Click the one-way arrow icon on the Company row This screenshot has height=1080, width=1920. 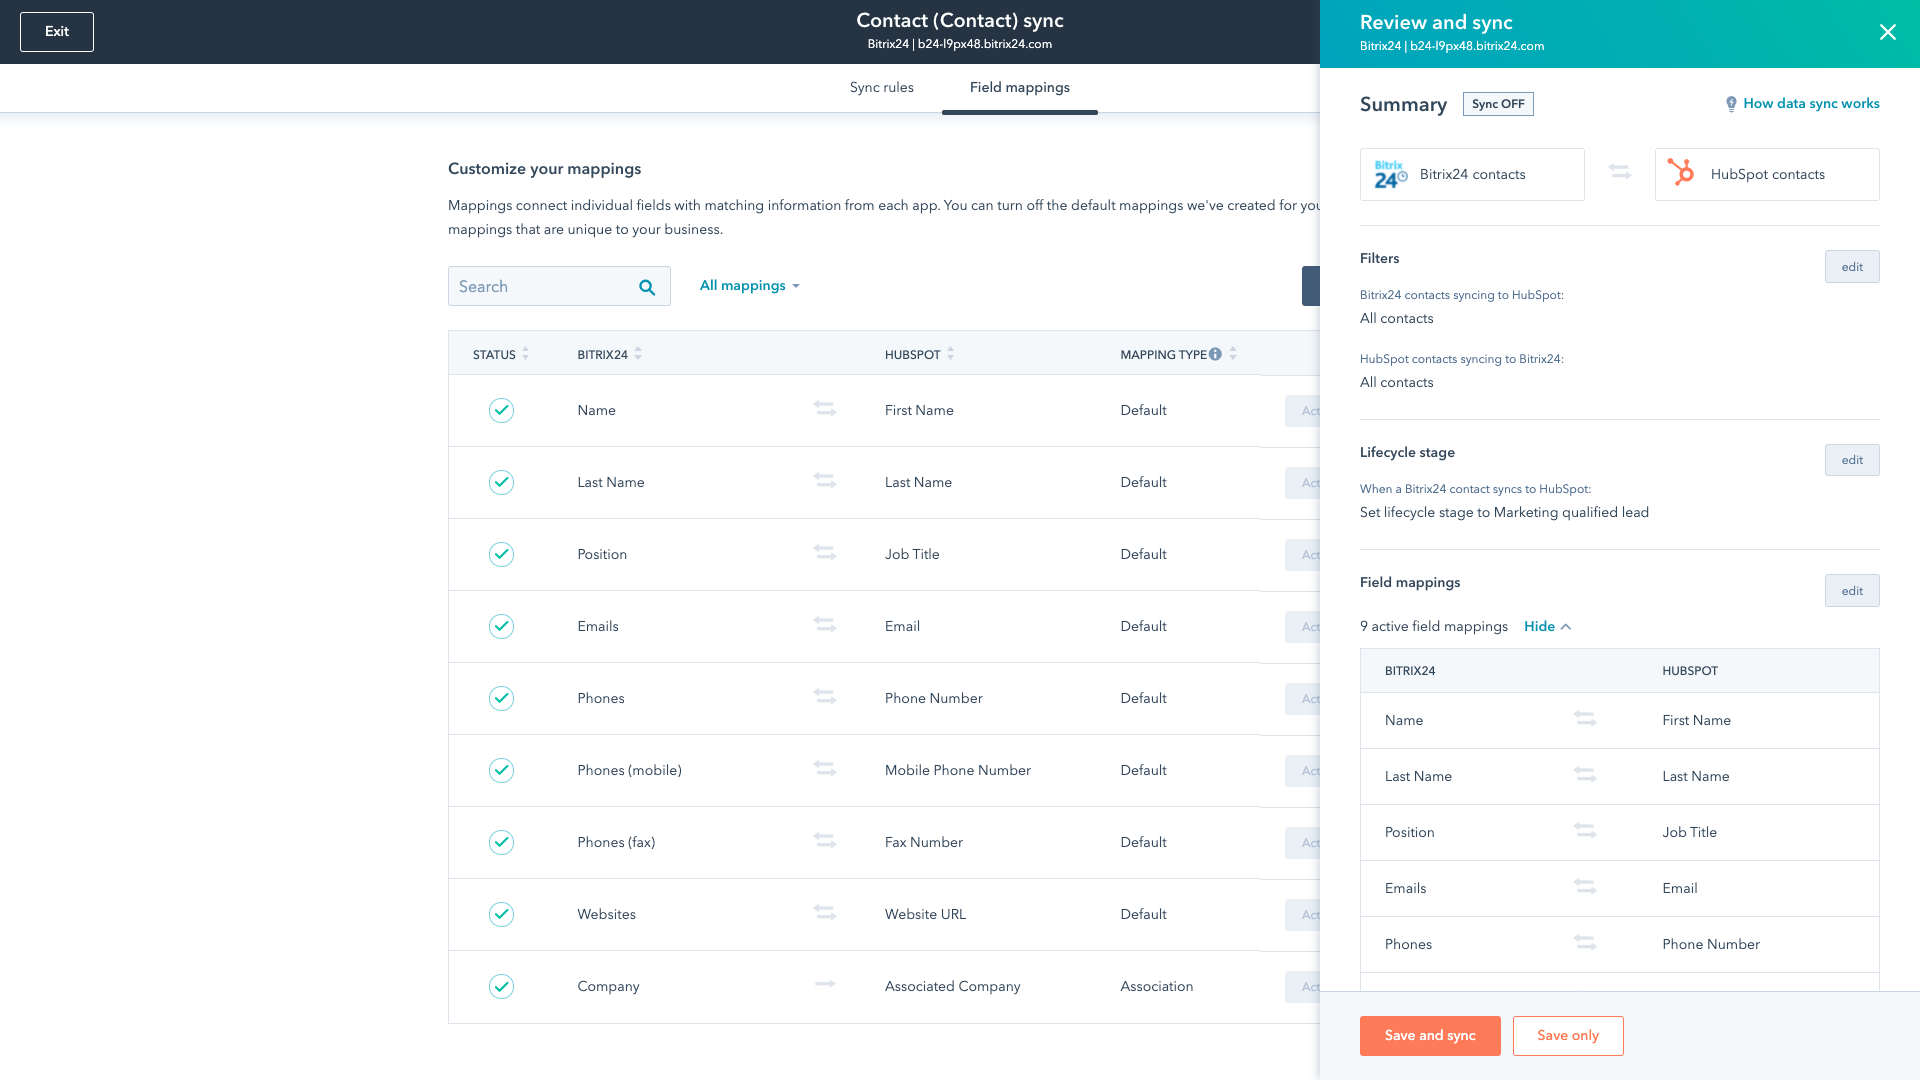pyautogui.click(x=825, y=985)
